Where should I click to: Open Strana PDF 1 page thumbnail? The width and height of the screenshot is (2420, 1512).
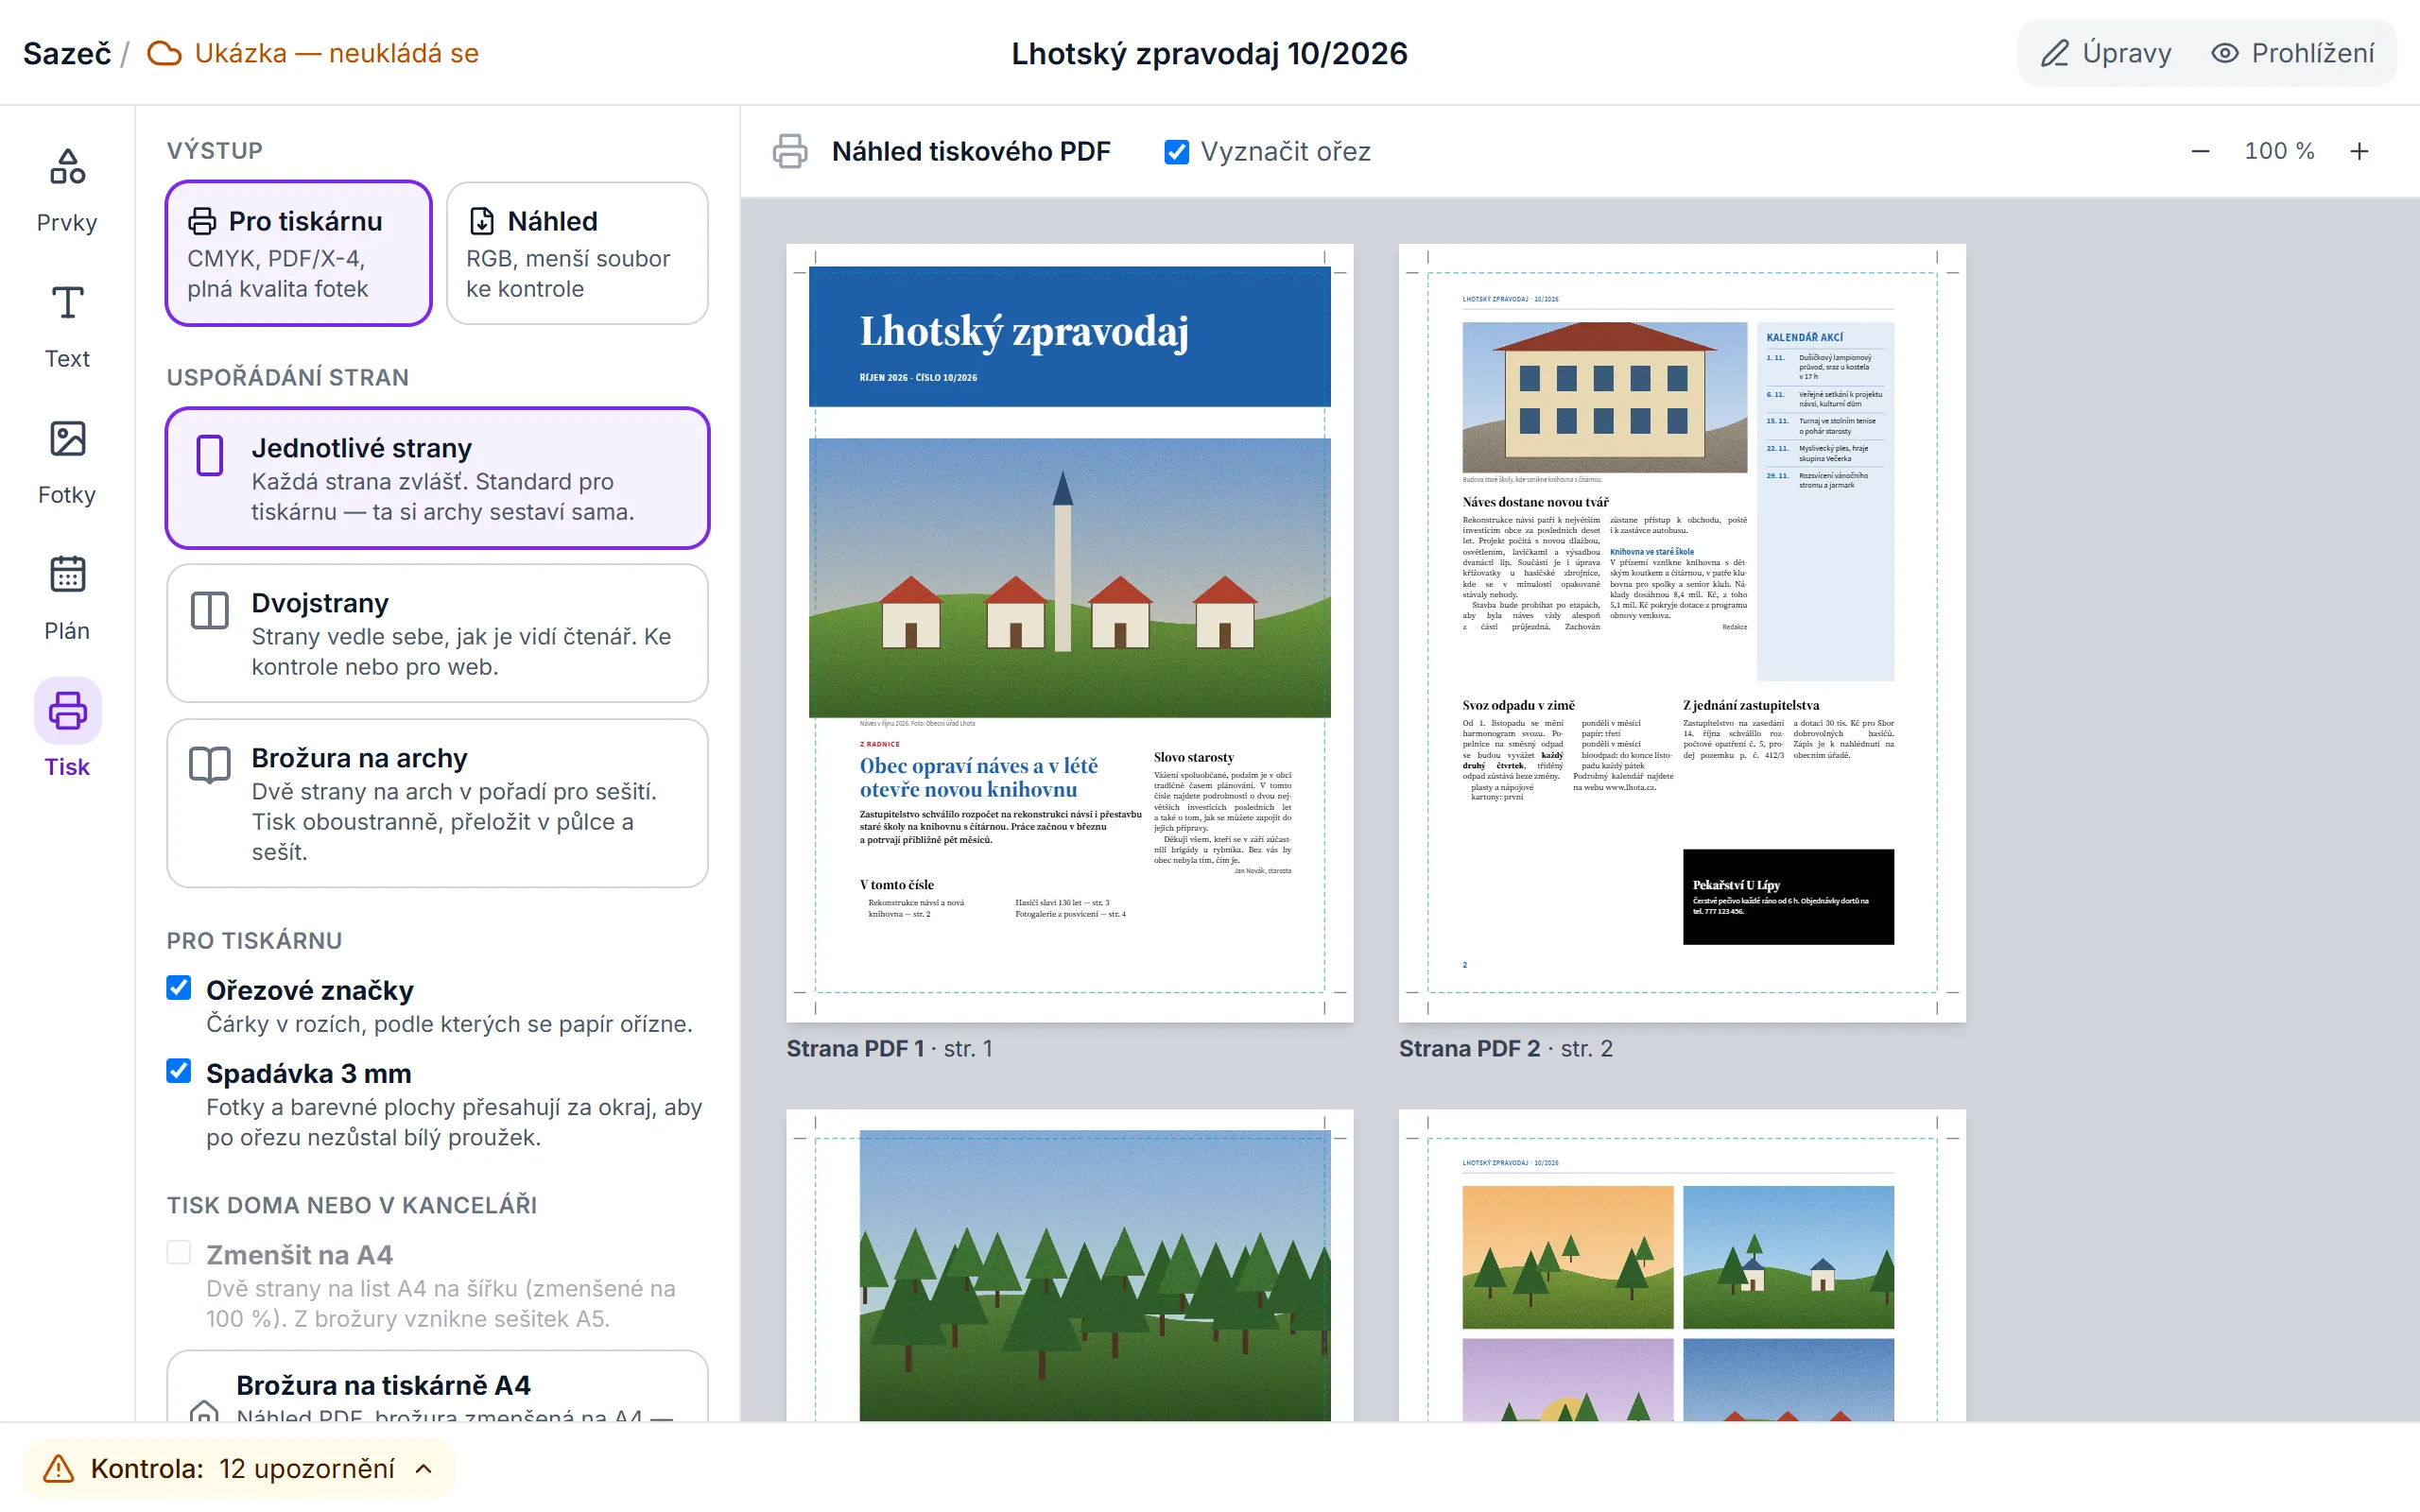(1069, 633)
